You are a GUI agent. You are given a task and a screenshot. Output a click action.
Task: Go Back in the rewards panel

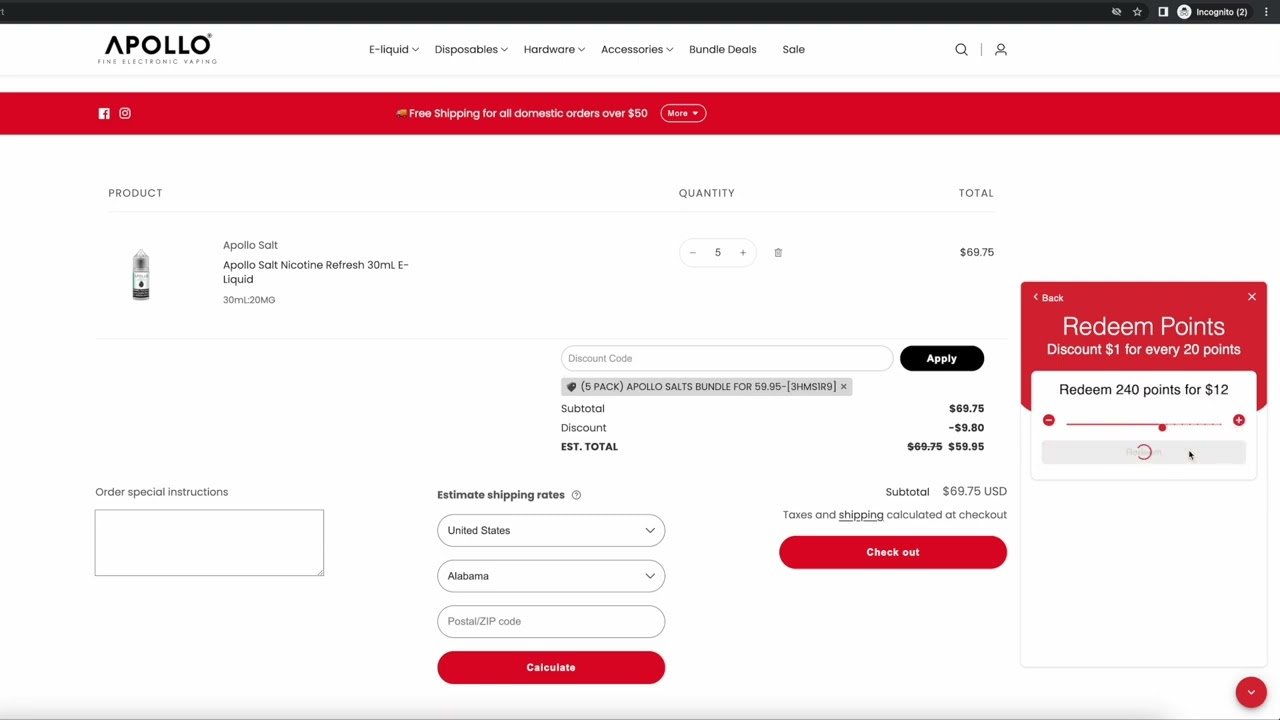click(x=1048, y=298)
